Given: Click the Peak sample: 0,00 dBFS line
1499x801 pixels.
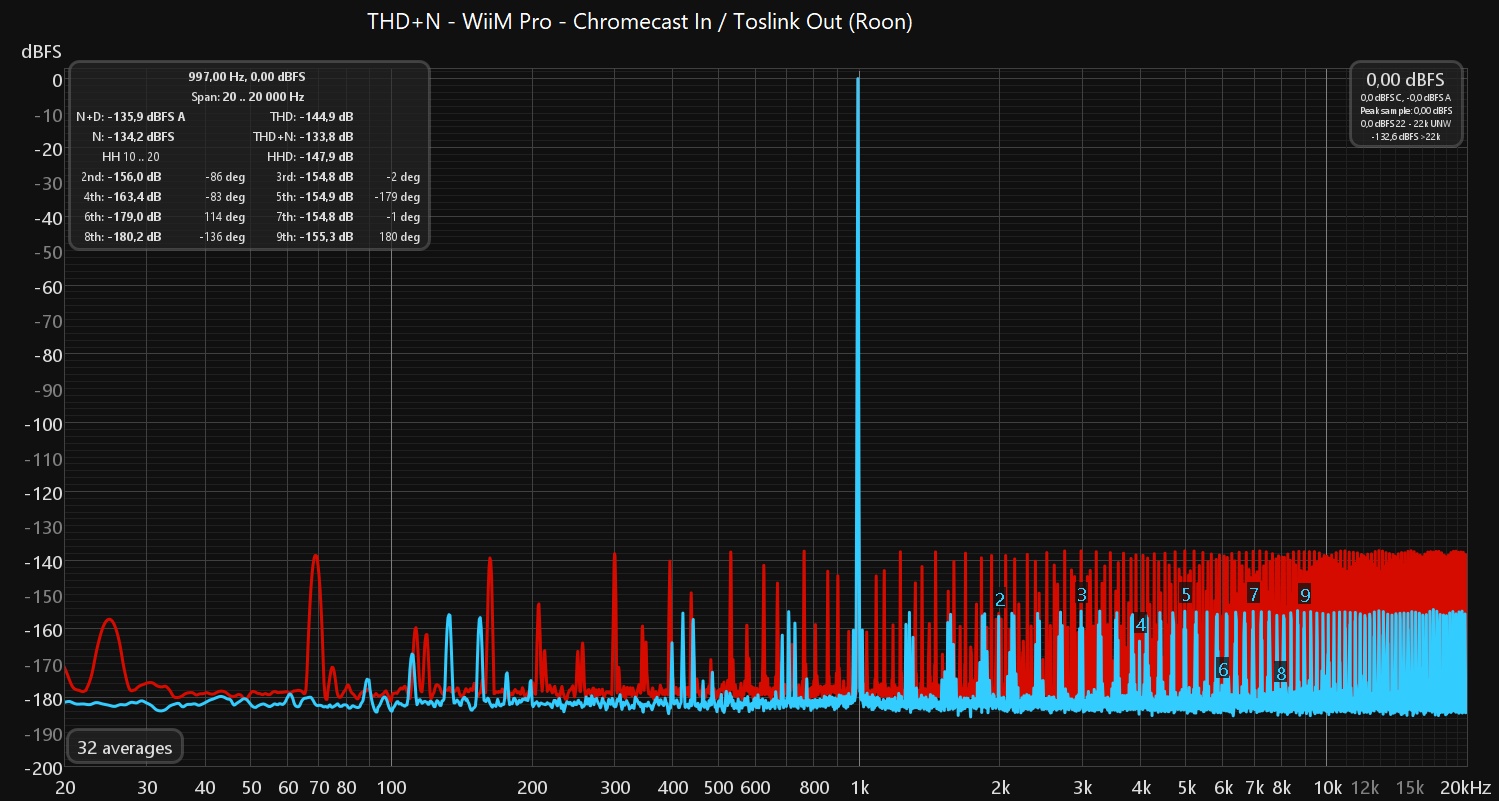Looking at the screenshot, I should (x=1406, y=110).
